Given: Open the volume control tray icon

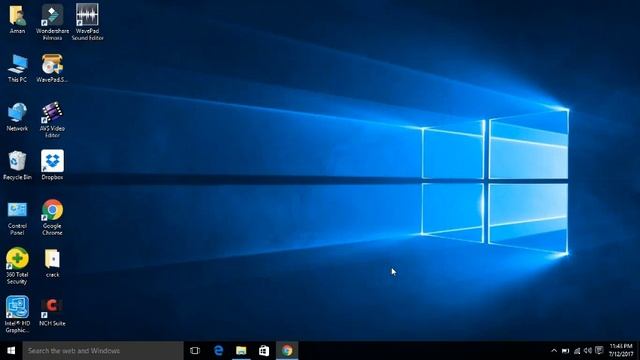Looking at the screenshot, I should (588, 351).
